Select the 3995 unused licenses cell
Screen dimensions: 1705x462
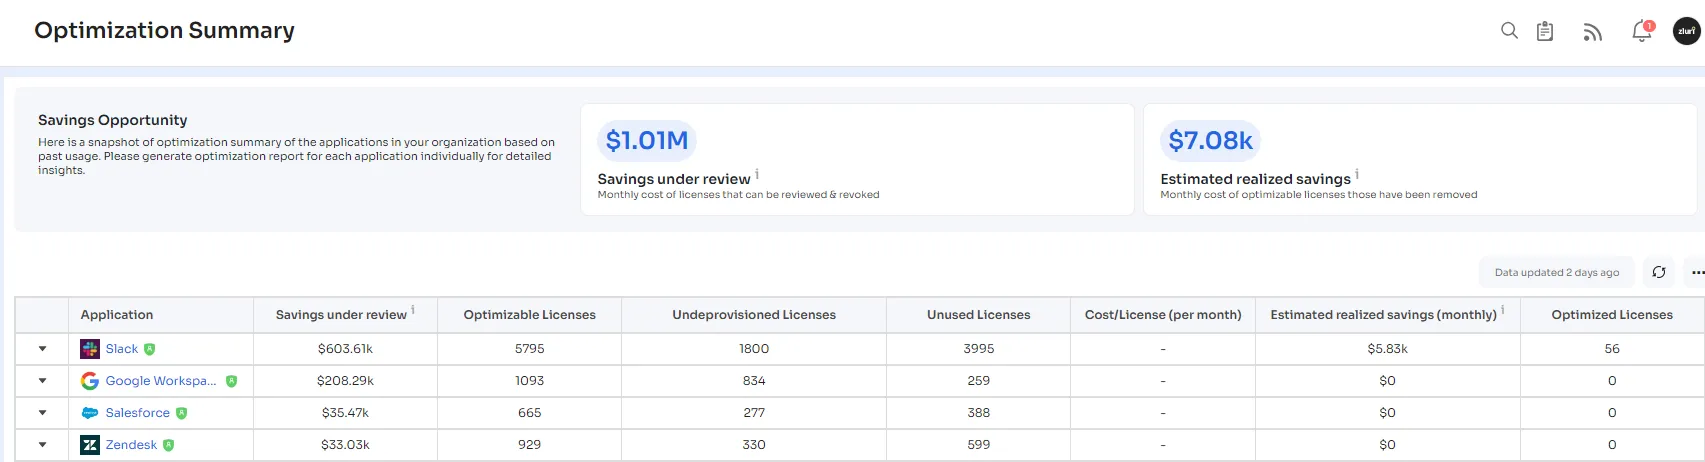click(979, 349)
